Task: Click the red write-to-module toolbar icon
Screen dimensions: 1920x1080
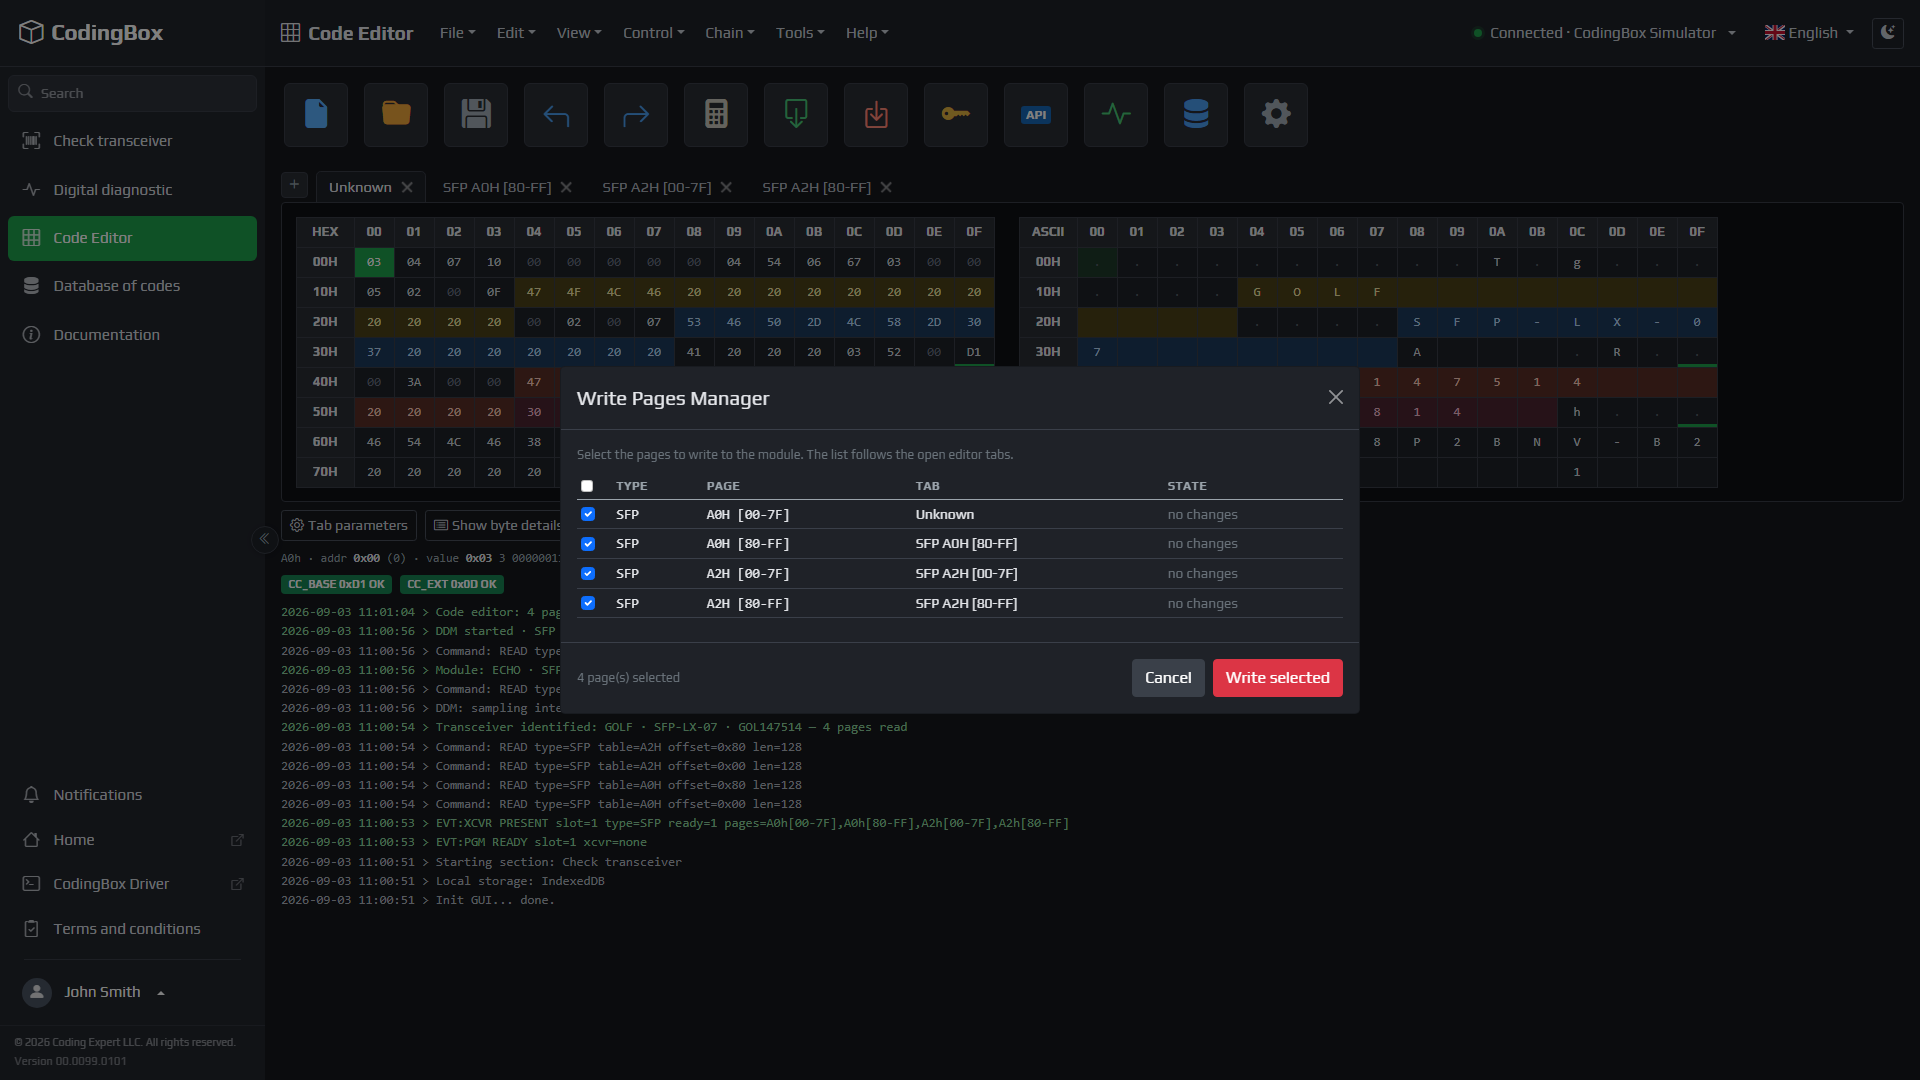Action: [876, 114]
